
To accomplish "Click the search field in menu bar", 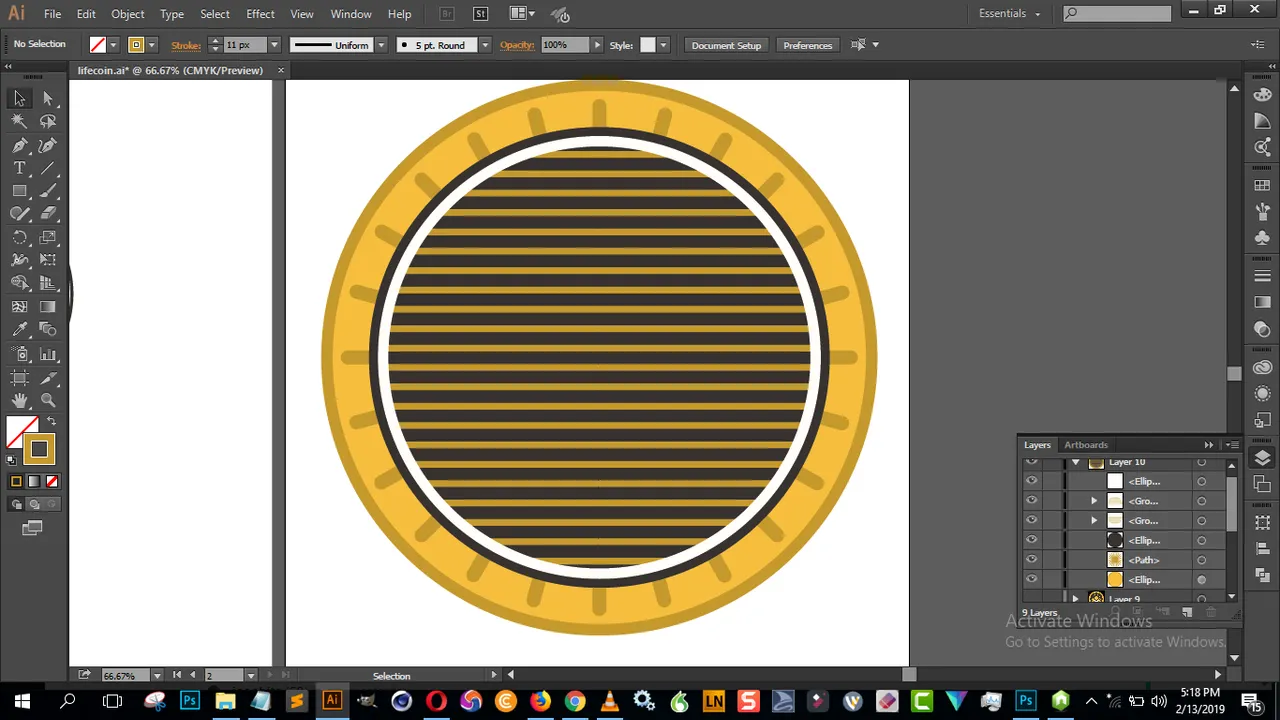I will coord(1116,13).
